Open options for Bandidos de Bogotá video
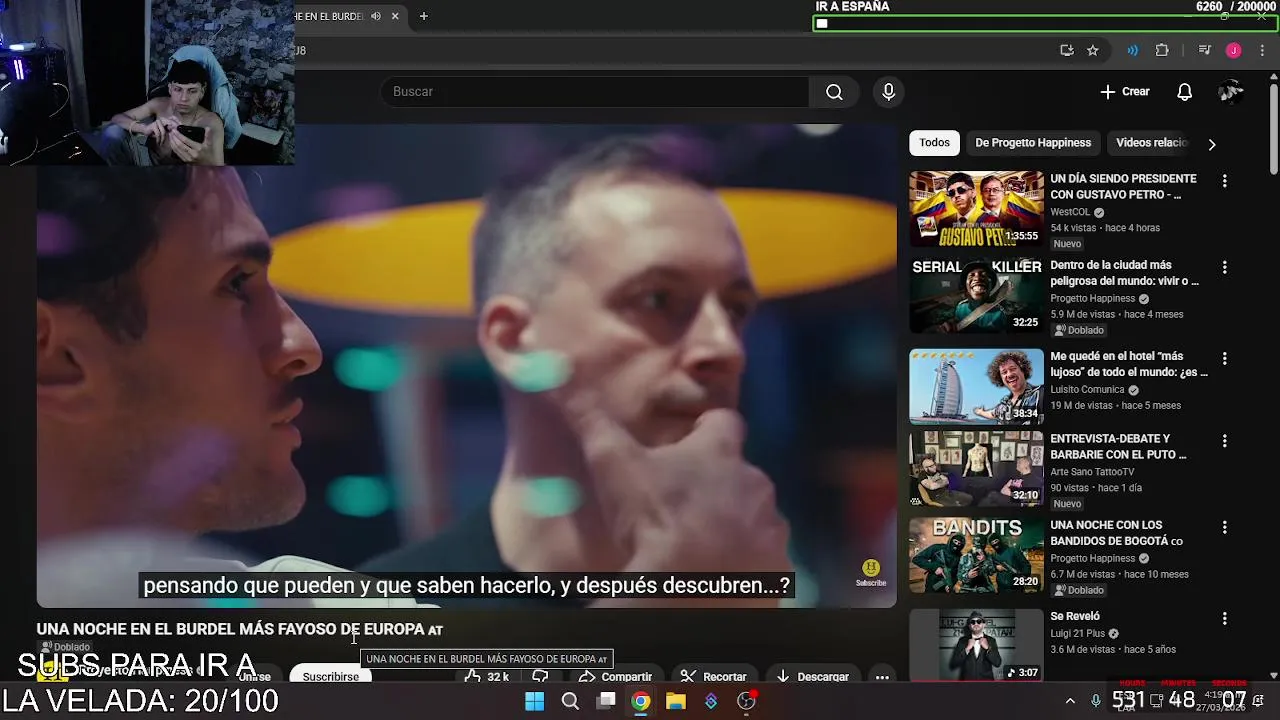Viewport: 1280px width, 720px height. point(1224,527)
